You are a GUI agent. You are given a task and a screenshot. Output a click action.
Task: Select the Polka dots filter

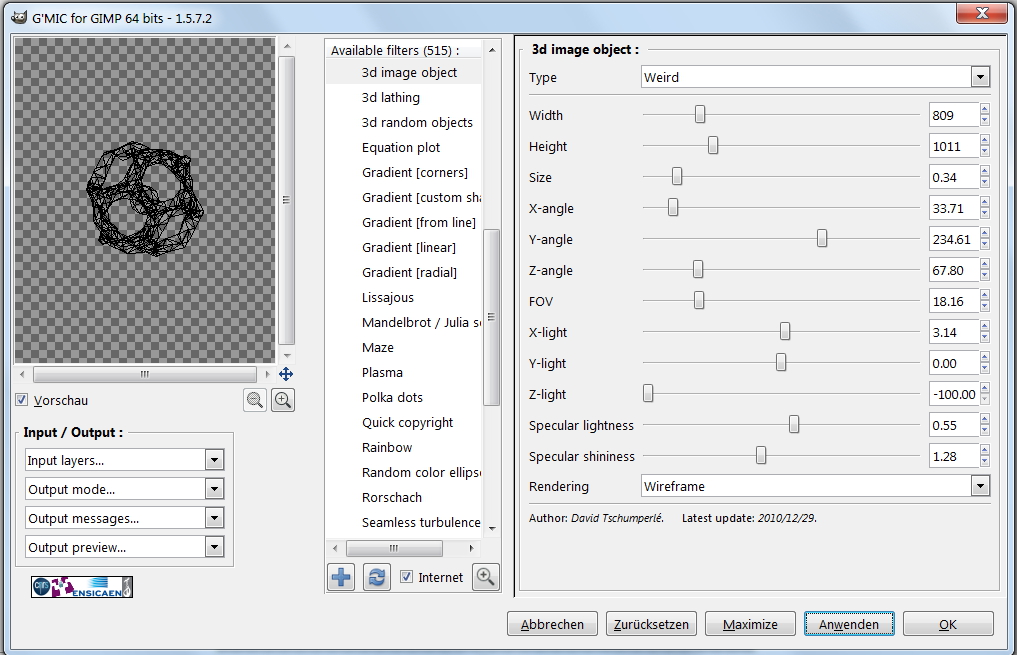point(392,397)
